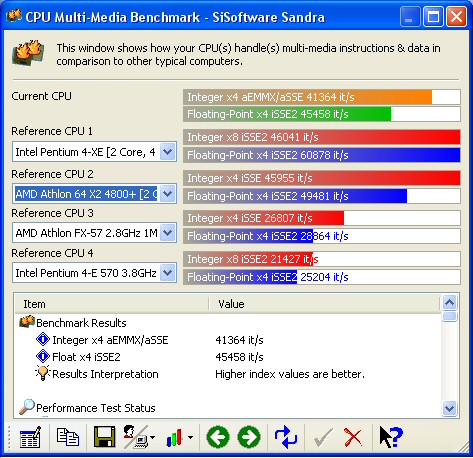This screenshot has width=473, height=458.
Task: Click 'Higher index values are better.' text
Action: click(290, 374)
